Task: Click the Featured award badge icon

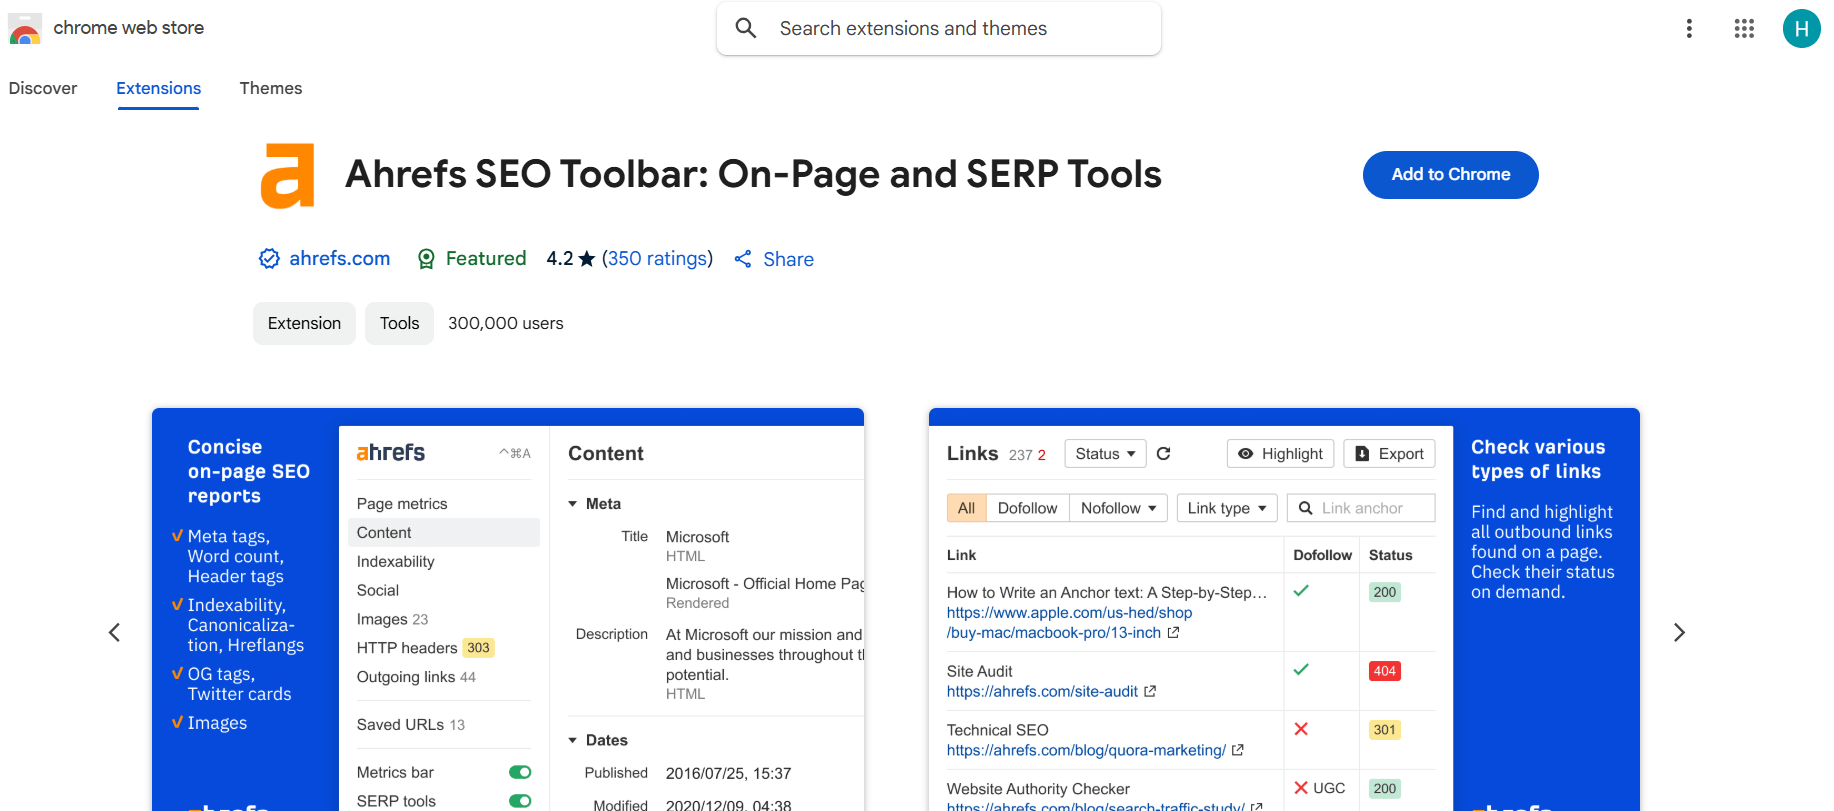Action: [x=426, y=259]
